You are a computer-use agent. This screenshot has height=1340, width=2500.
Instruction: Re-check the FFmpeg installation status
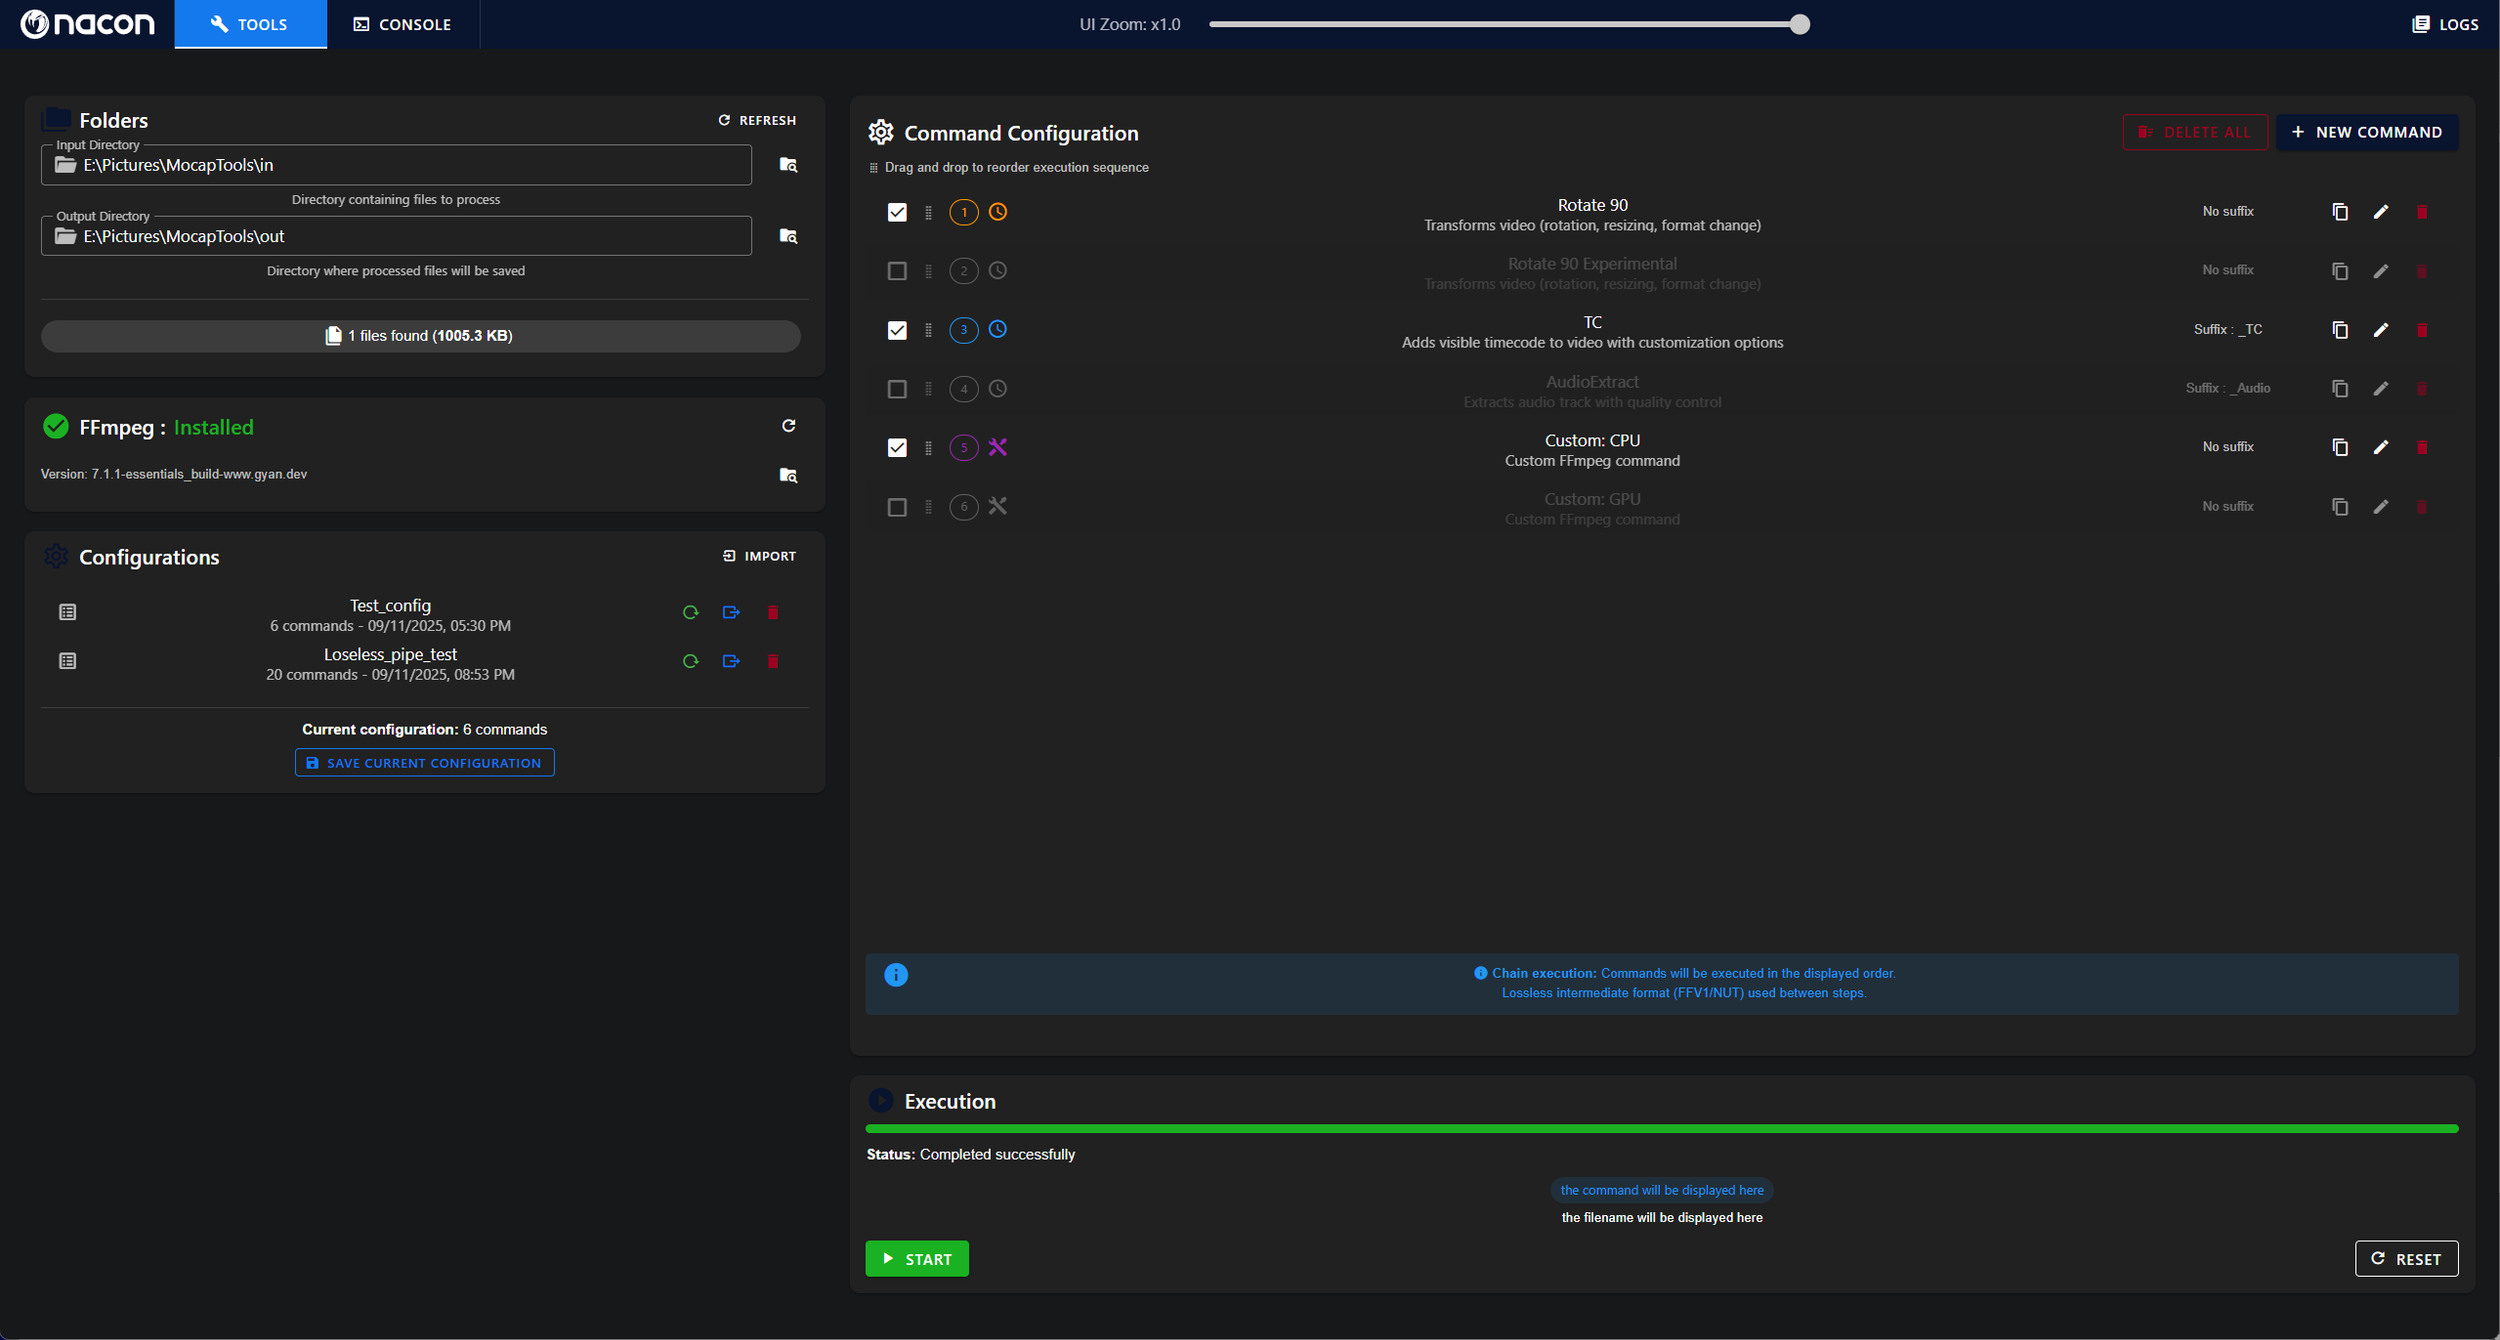coord(788,426)
